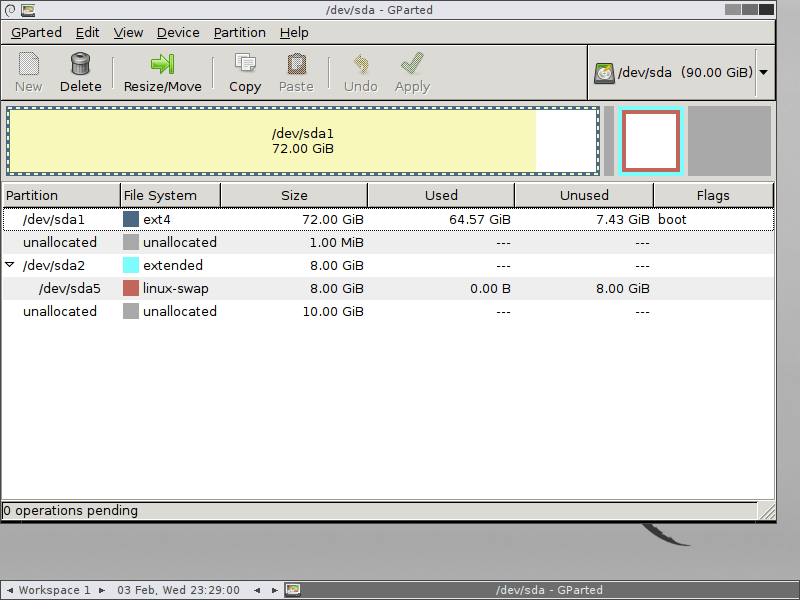Click the Undo operation icon
The width and height of the screenshot is (800, 600).
(x=360, y=72)
